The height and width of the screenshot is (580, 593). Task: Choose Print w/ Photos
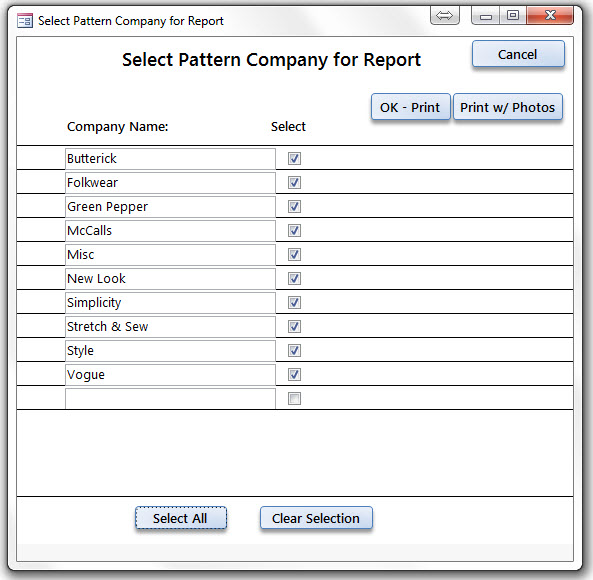tap(508, 107)
